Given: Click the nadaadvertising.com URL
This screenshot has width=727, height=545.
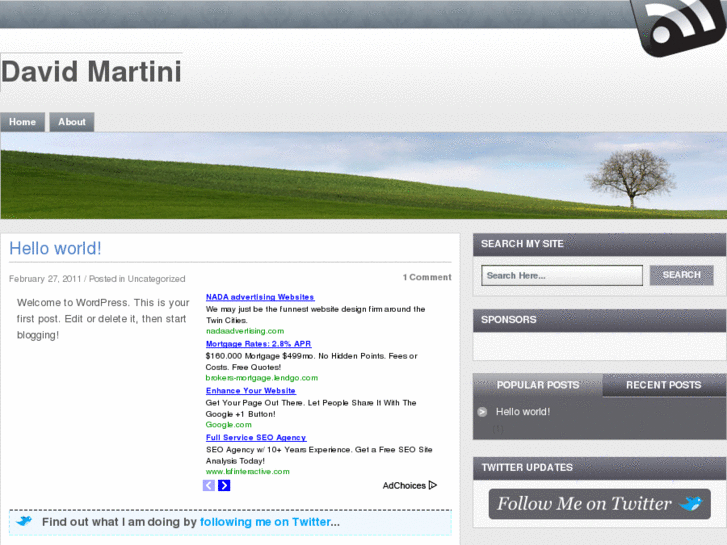Looking at the screenshot, I should click(245, 331).
